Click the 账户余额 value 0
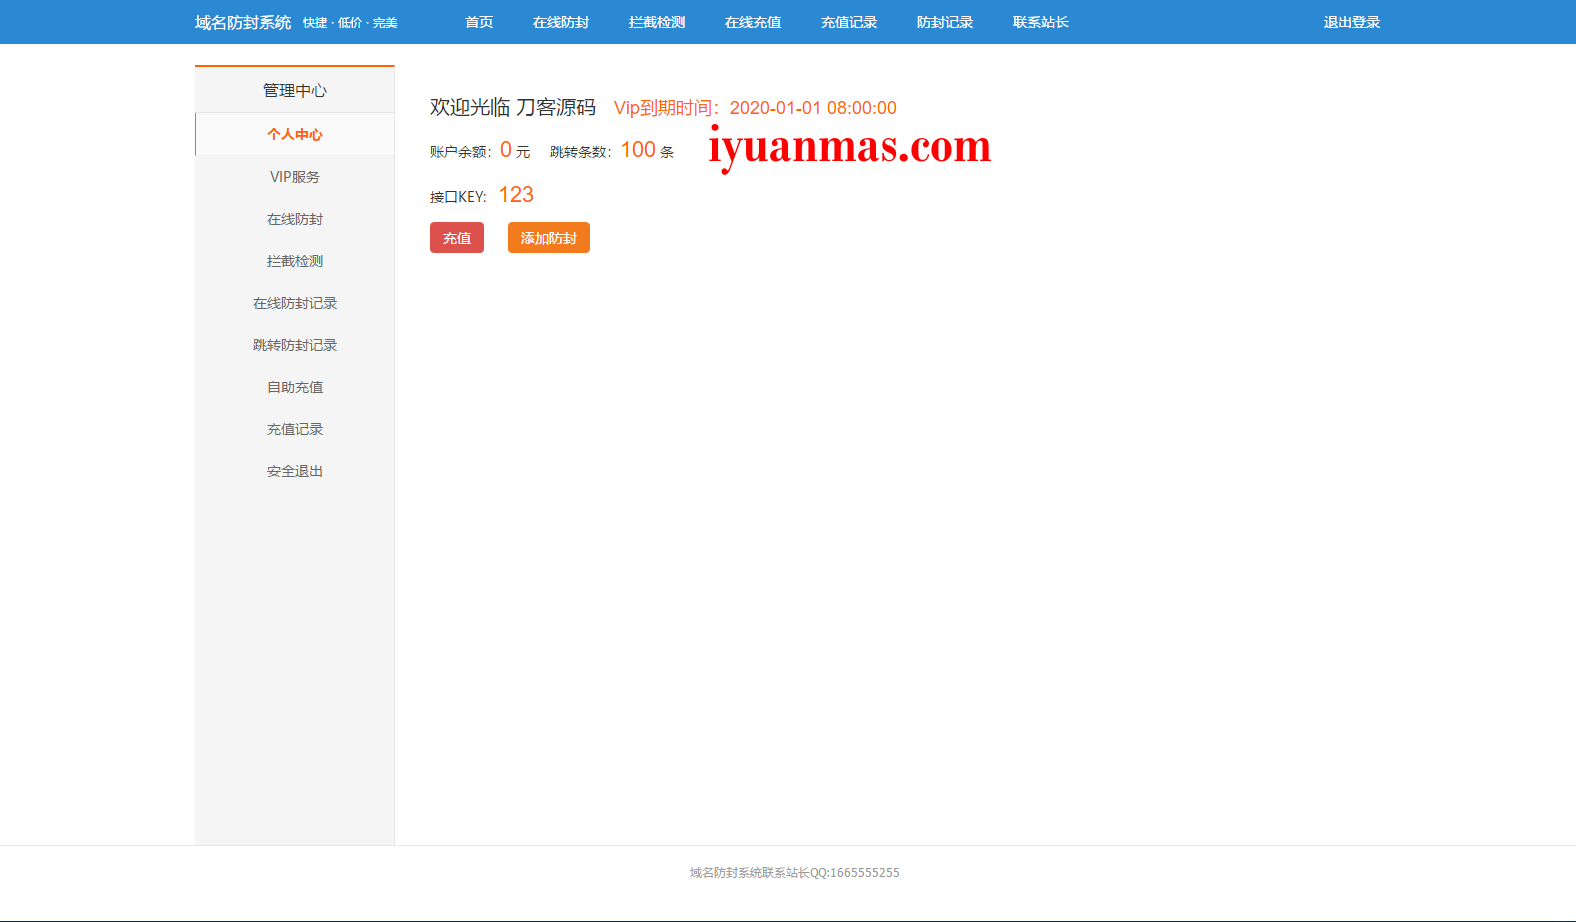 [x=506, y=150]
